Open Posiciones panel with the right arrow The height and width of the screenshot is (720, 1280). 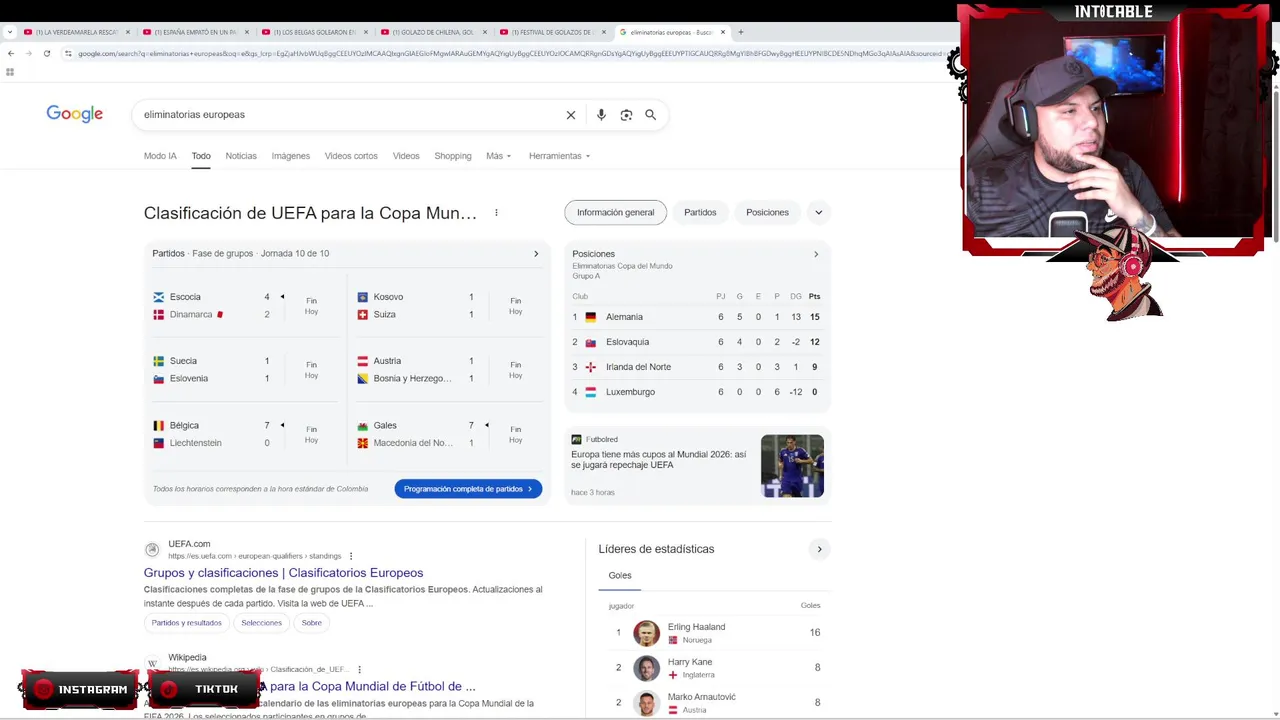click(x=816, y=254)
